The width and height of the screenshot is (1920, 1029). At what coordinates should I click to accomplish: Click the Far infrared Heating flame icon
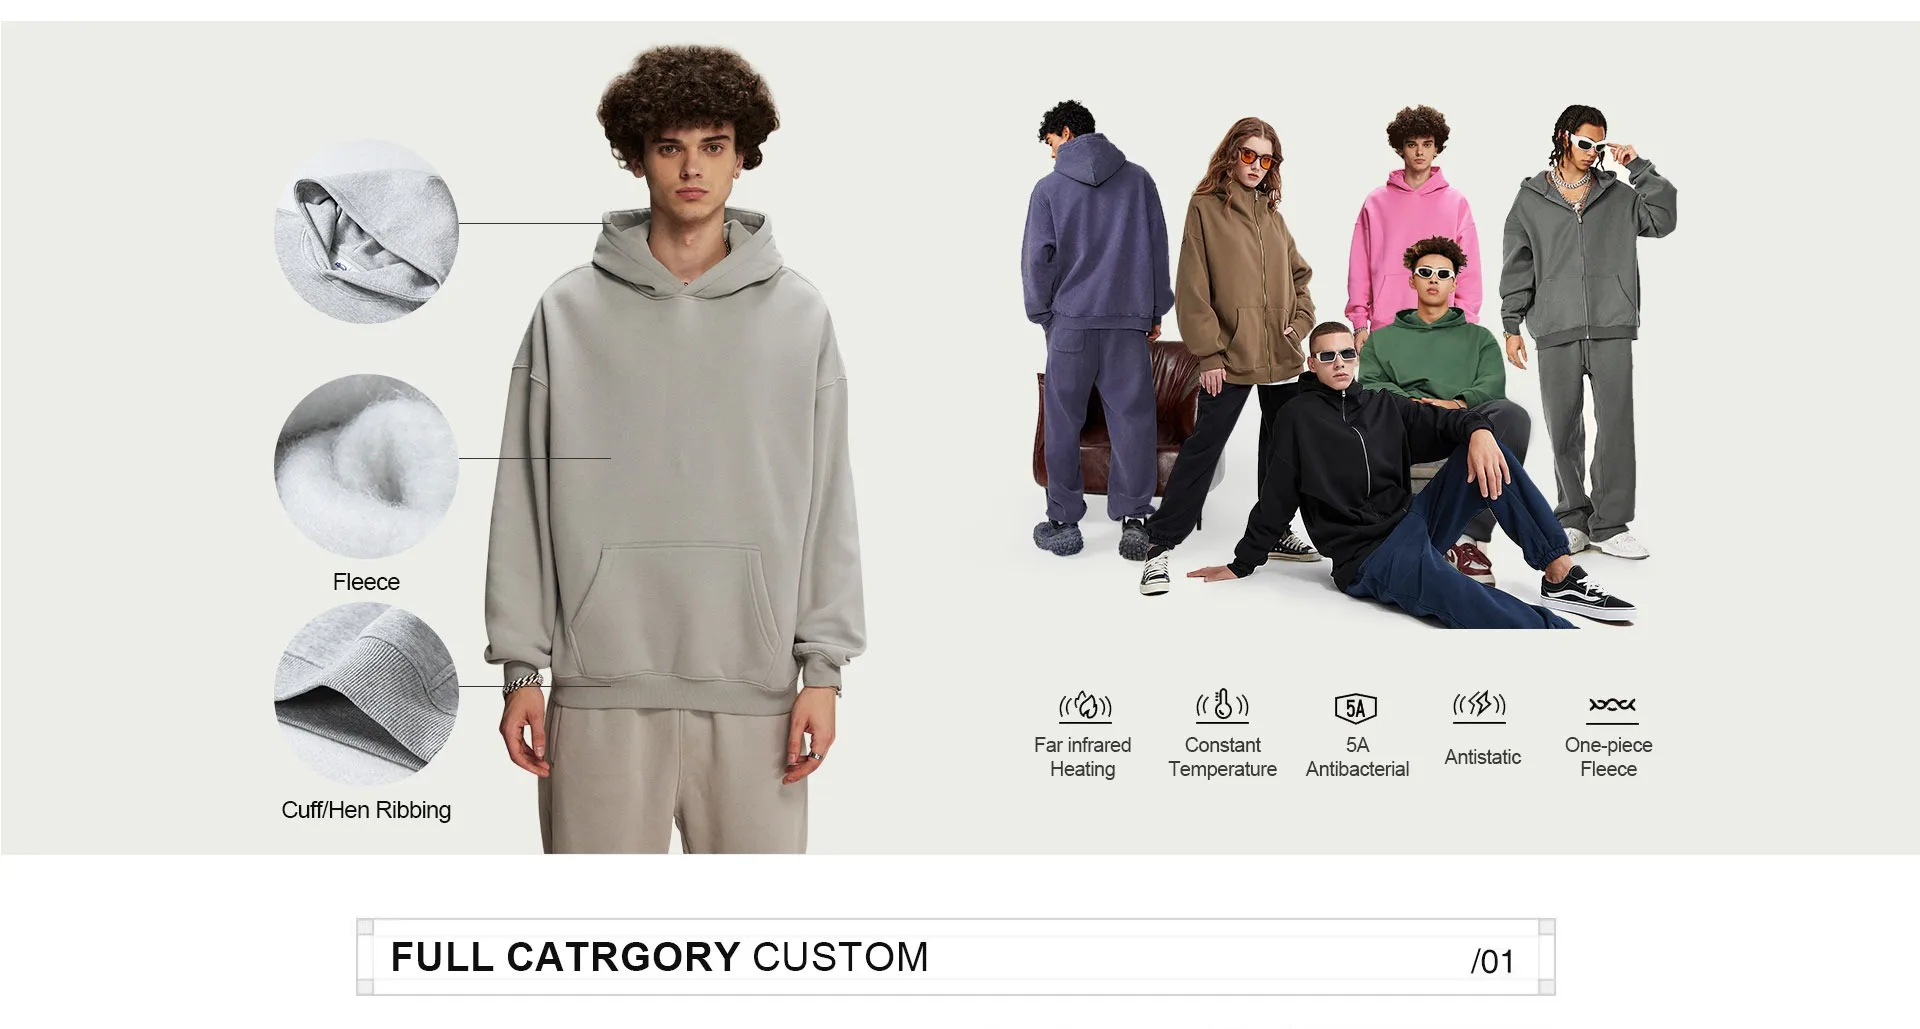pos(1085,707)
